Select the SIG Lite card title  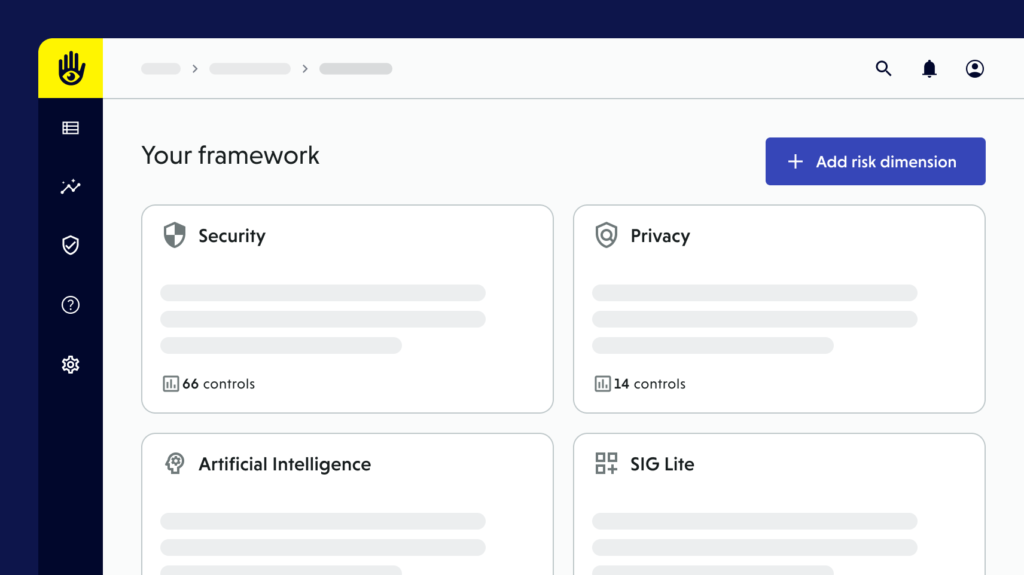tap(661, 464)
